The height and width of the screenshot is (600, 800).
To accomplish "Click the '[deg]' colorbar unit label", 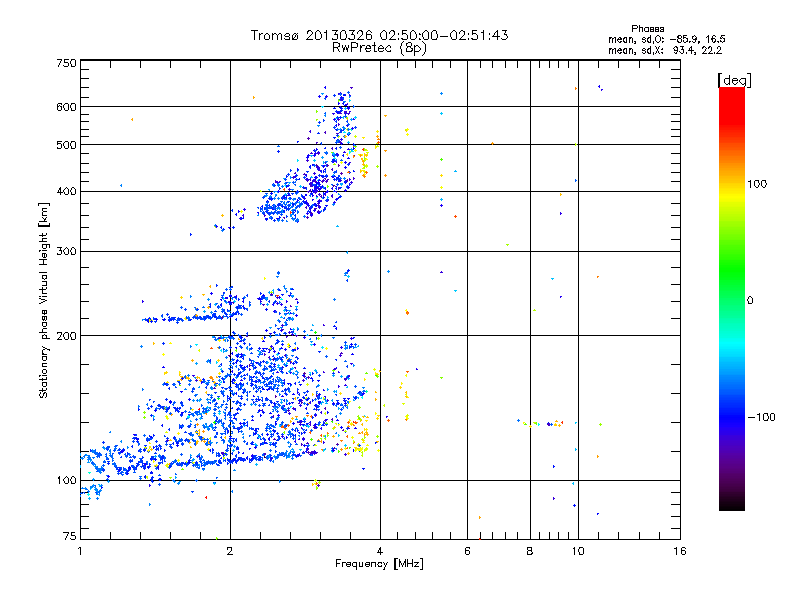I will [x=734, y=80].
